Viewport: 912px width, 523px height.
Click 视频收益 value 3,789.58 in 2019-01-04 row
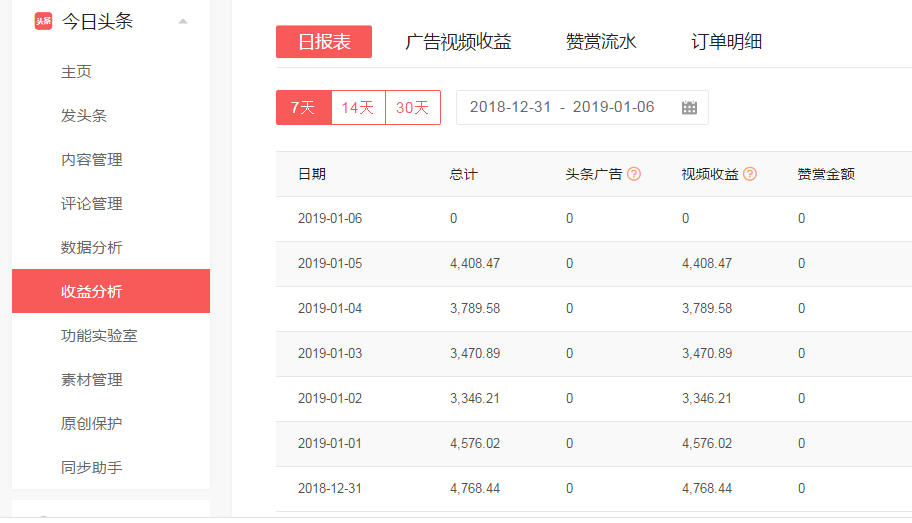(x=707, y=308)
